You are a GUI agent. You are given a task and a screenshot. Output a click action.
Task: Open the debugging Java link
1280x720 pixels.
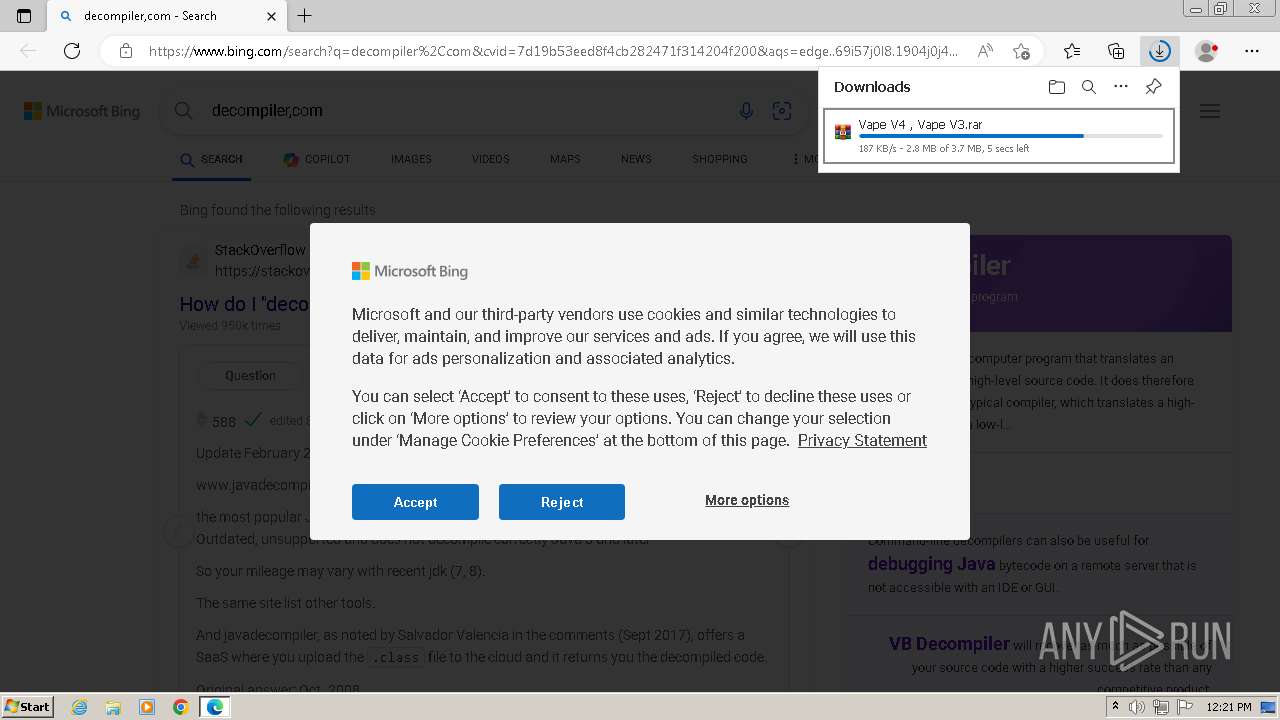pos(931,564)
